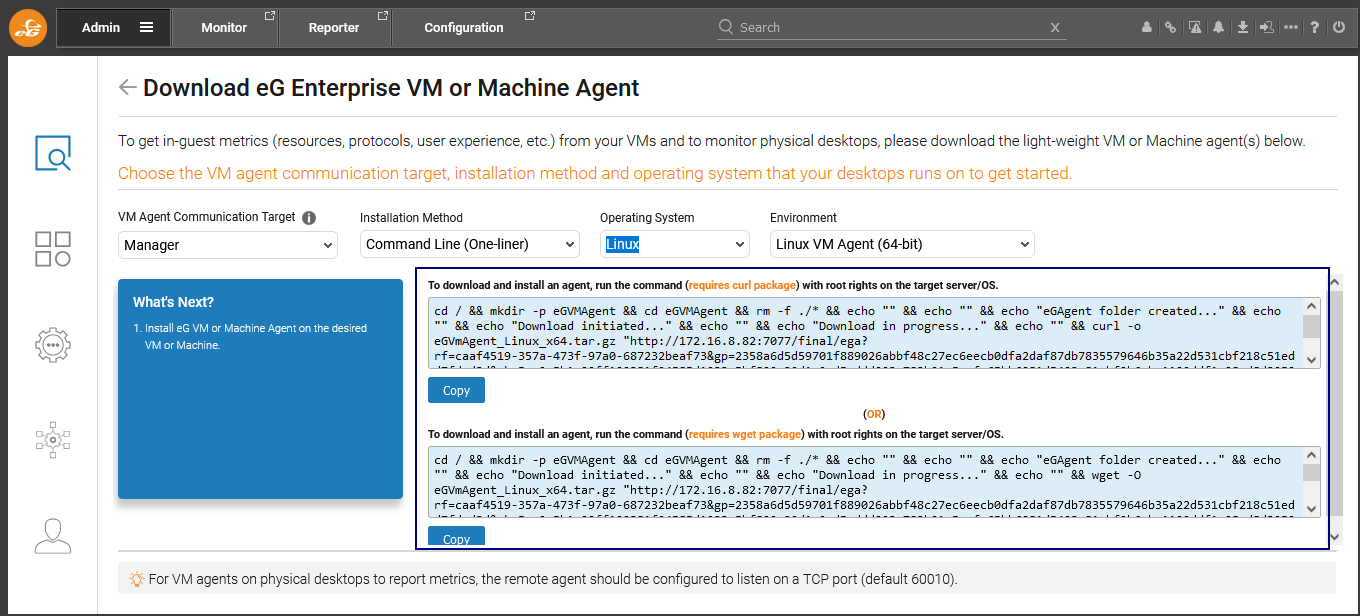Screen dimensions: 1360x616
Task: Open the user profile icon in the header
Action: click(x=1147, y=28)
